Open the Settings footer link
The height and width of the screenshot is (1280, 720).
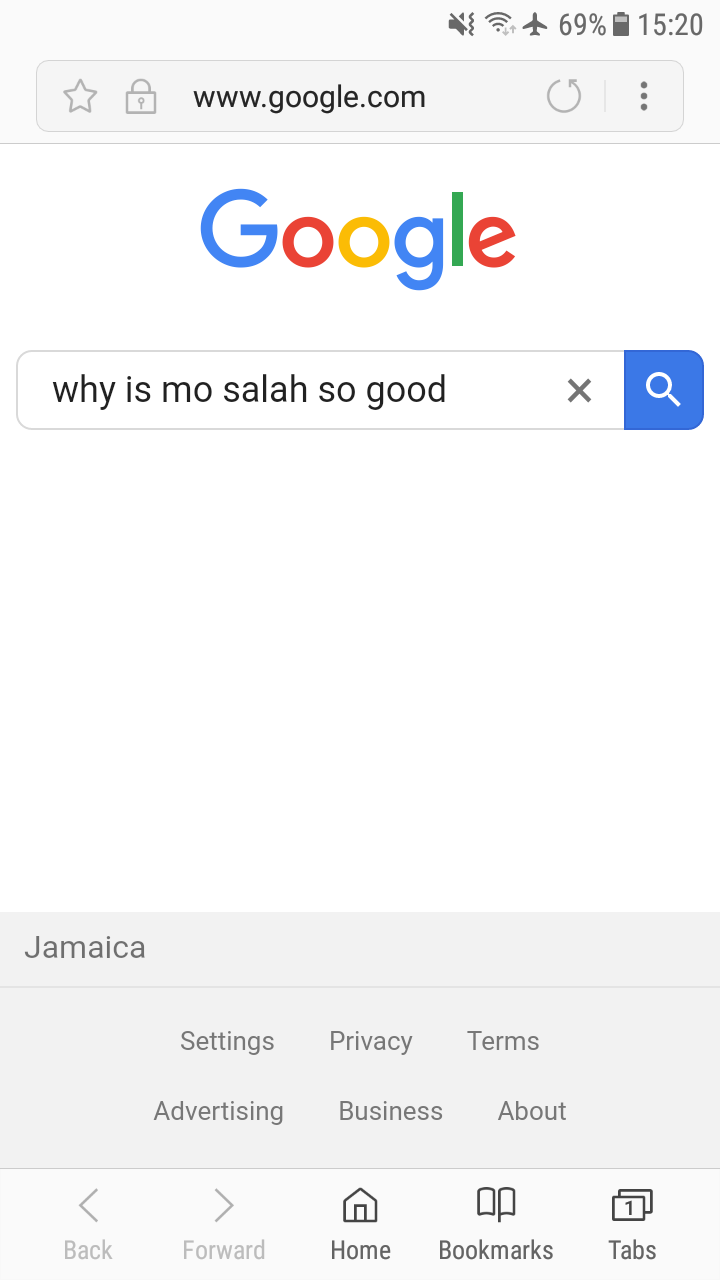click(227, 1041)
